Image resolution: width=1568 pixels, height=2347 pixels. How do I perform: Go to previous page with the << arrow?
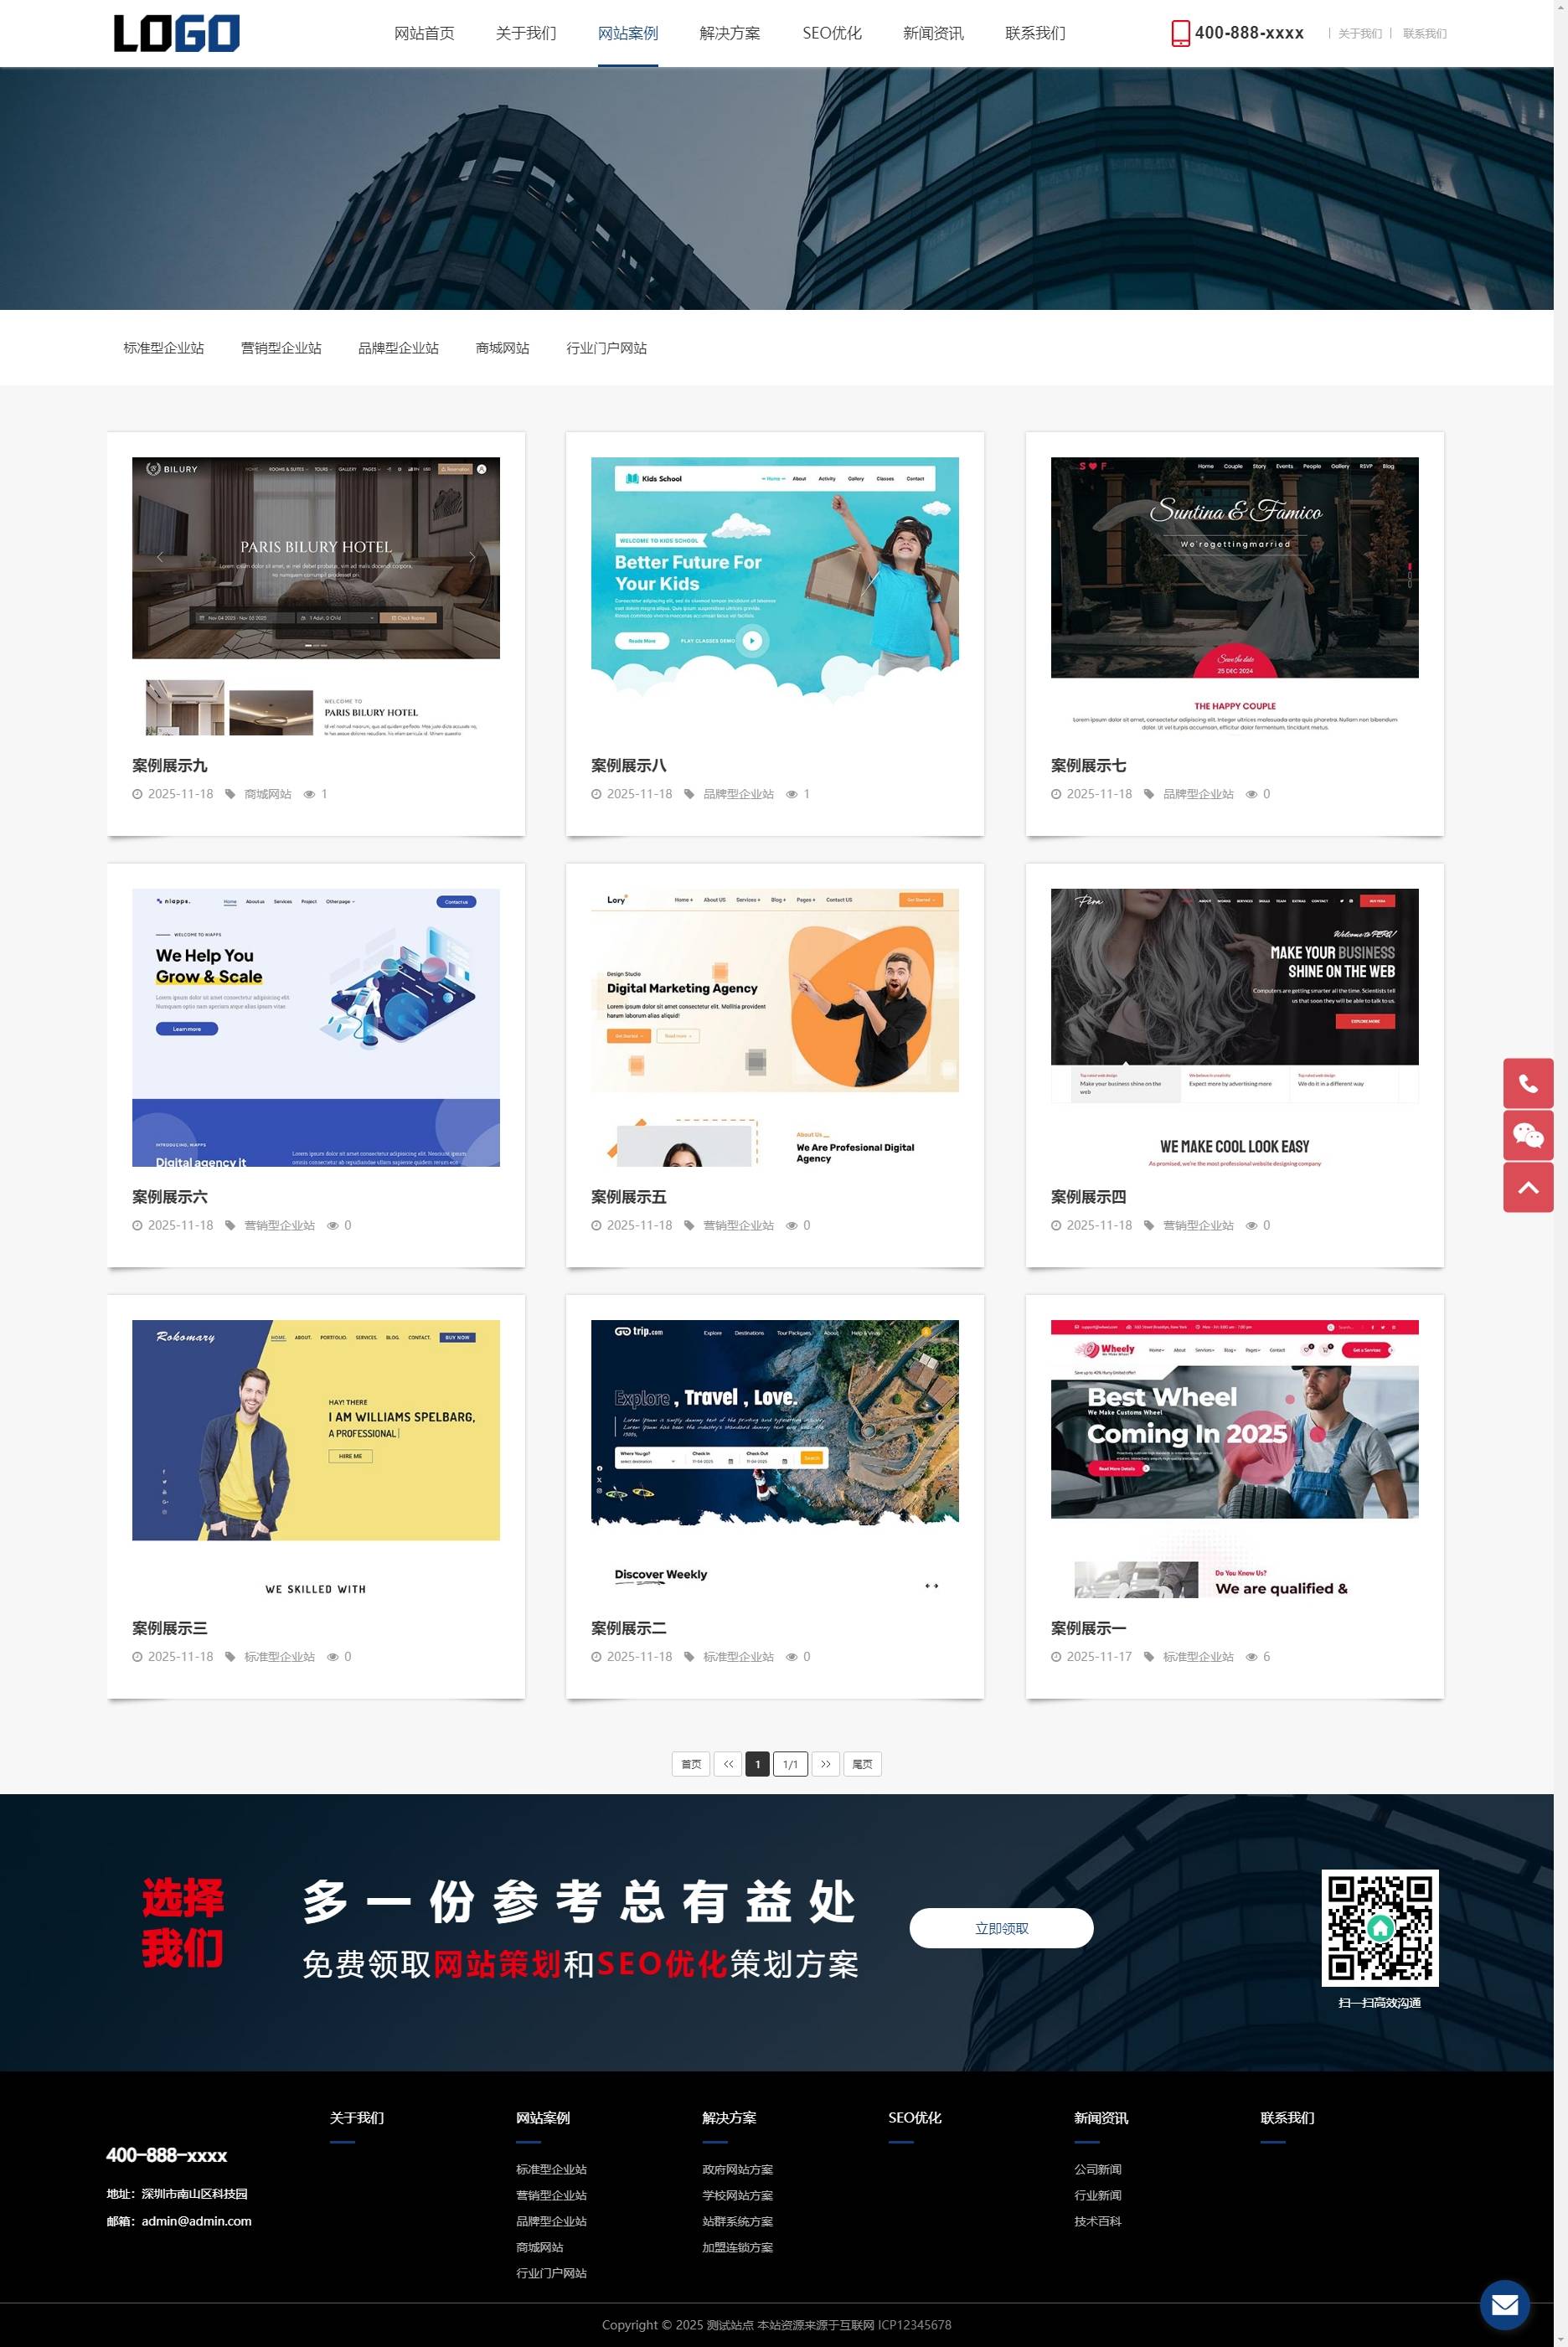(x=728, y=1764)
